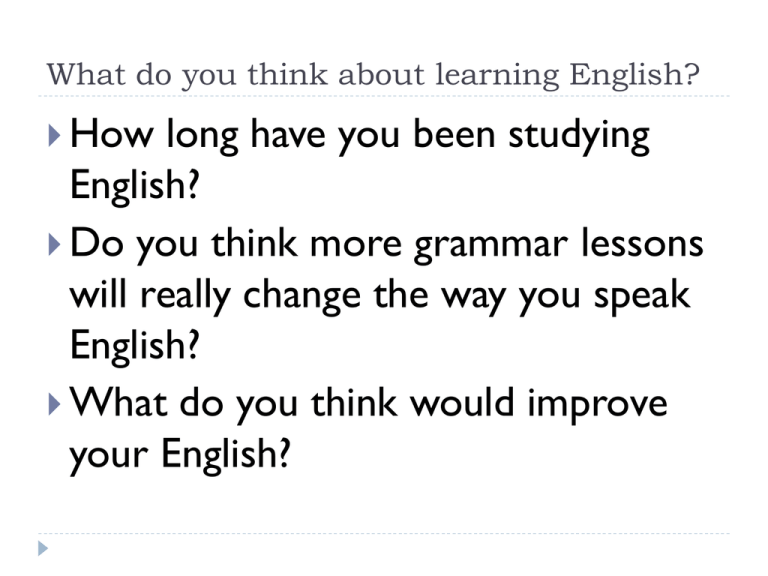This screenshot has width=768, height=576.
Task: Click the arrow bullet before "What do you think would"
Action: click(x=54, y=405)
